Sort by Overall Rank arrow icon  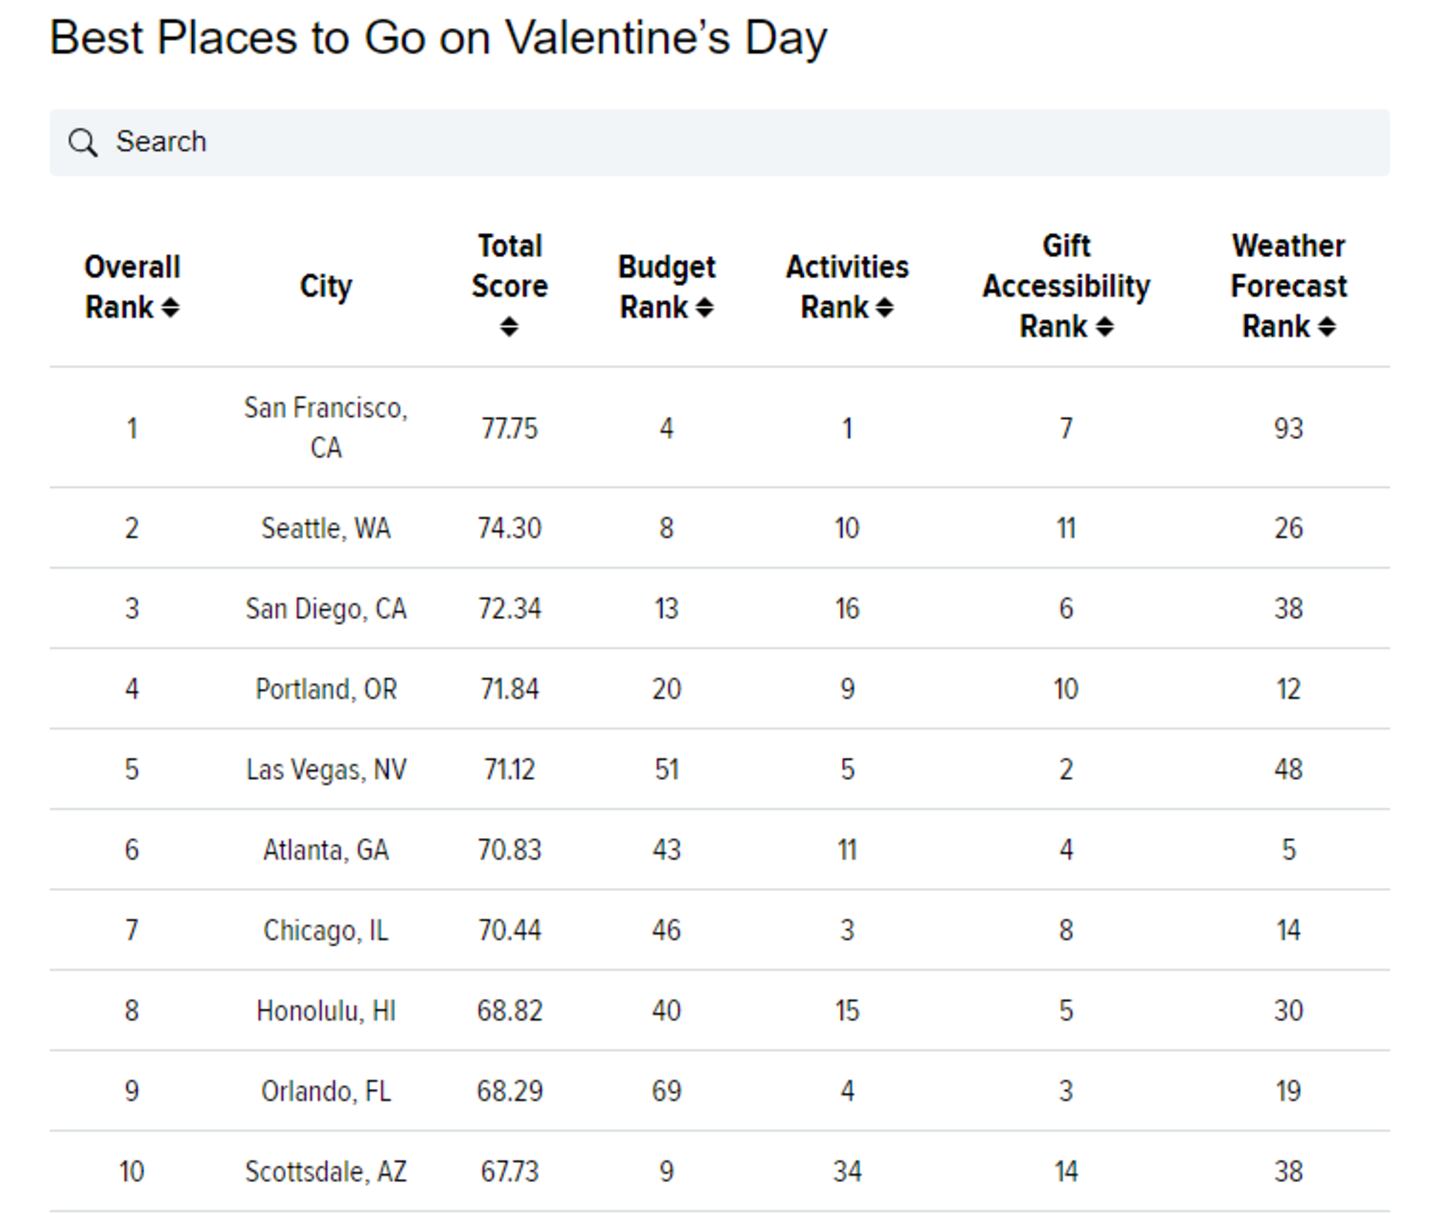pyautogui.click(x=170, y=308)
